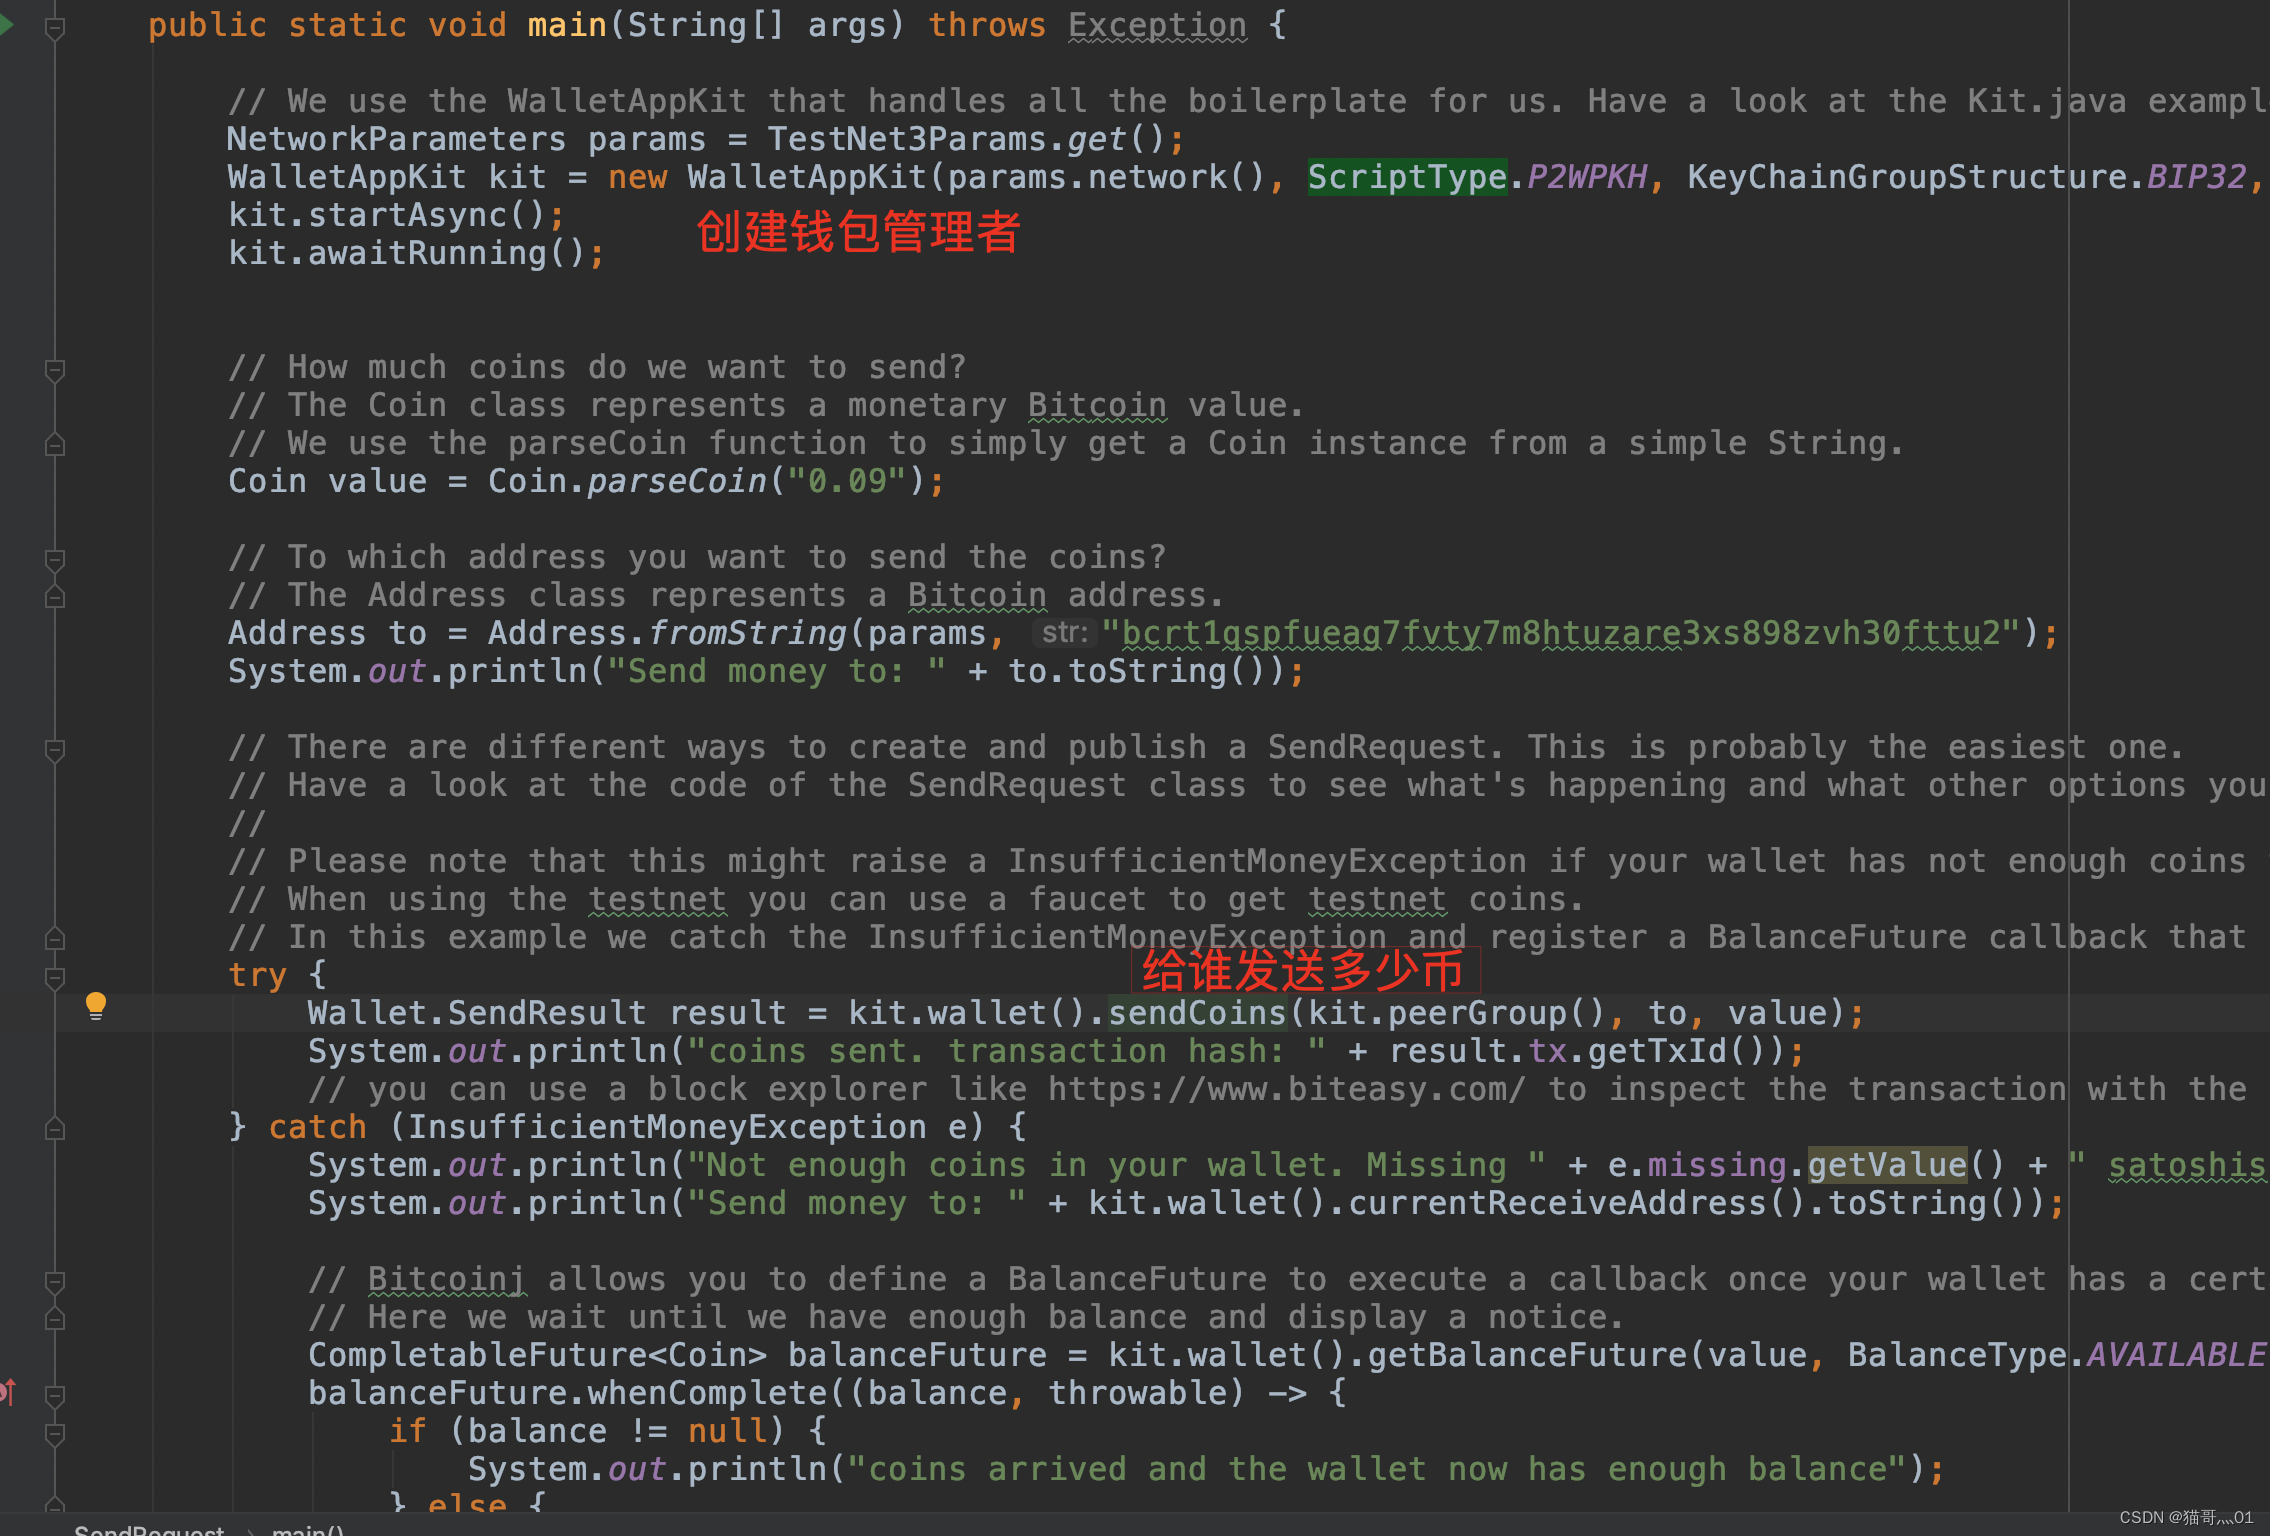Screen dimensions: 2270x1536
Task: Click the green Run gutter icon beside main
Action: [x=5, y=25]
